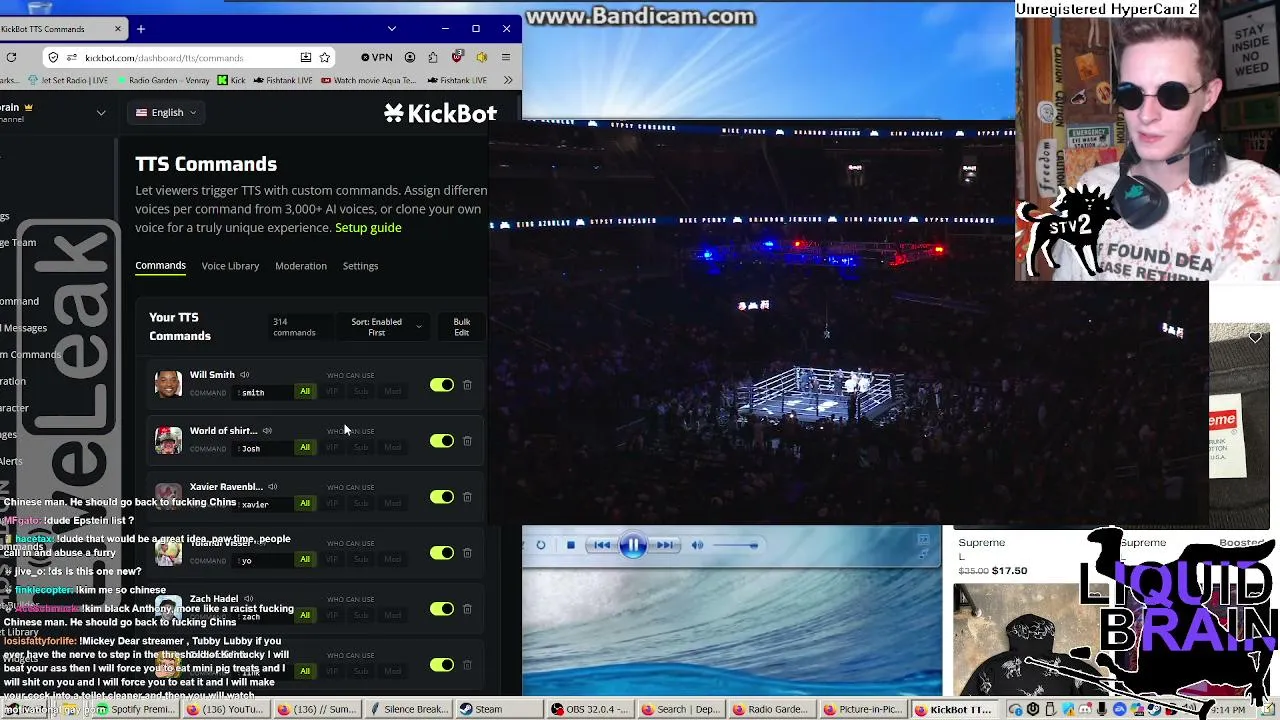
Task: Play Zach Hadel voice preview
Action: coord(248,599)
